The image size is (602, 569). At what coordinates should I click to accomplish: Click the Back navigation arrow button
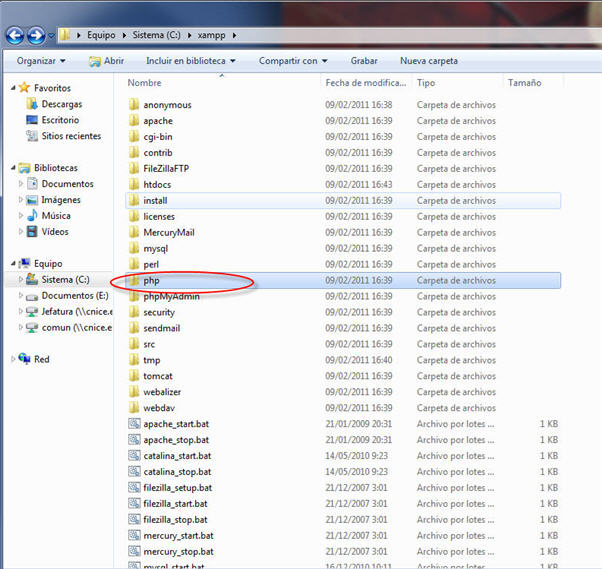point(15,36)
